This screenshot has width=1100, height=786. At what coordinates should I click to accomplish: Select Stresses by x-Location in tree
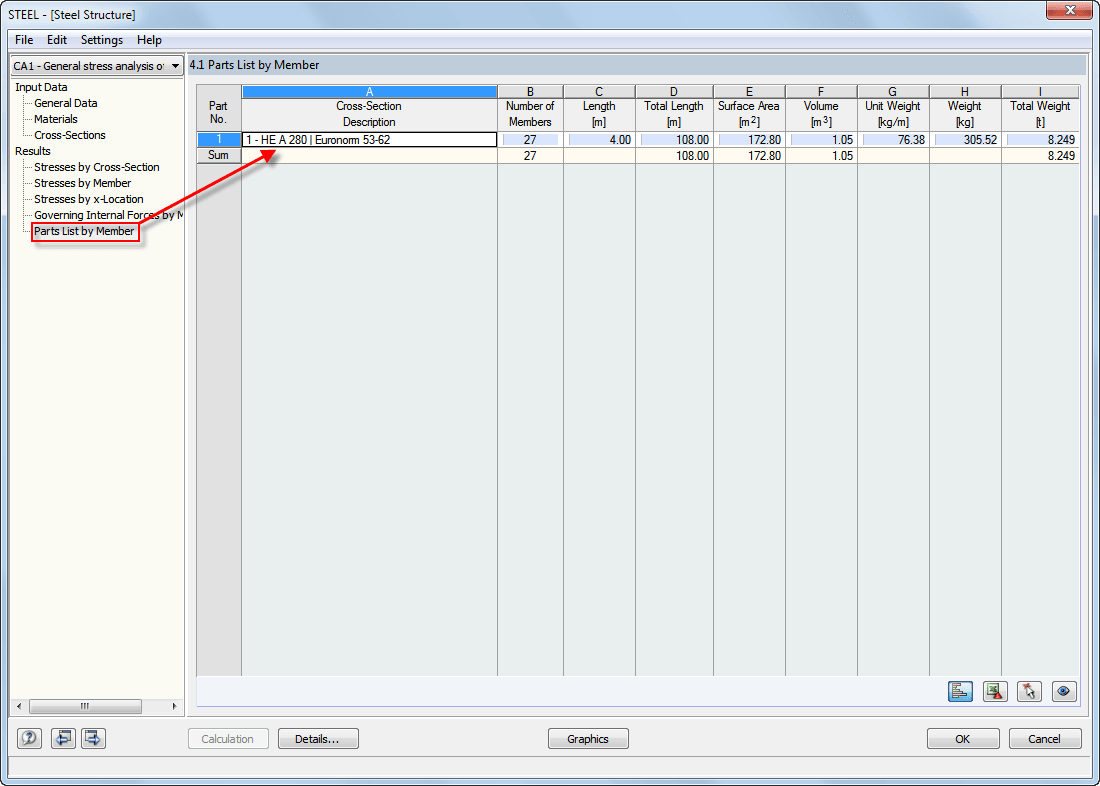[88, 199]
